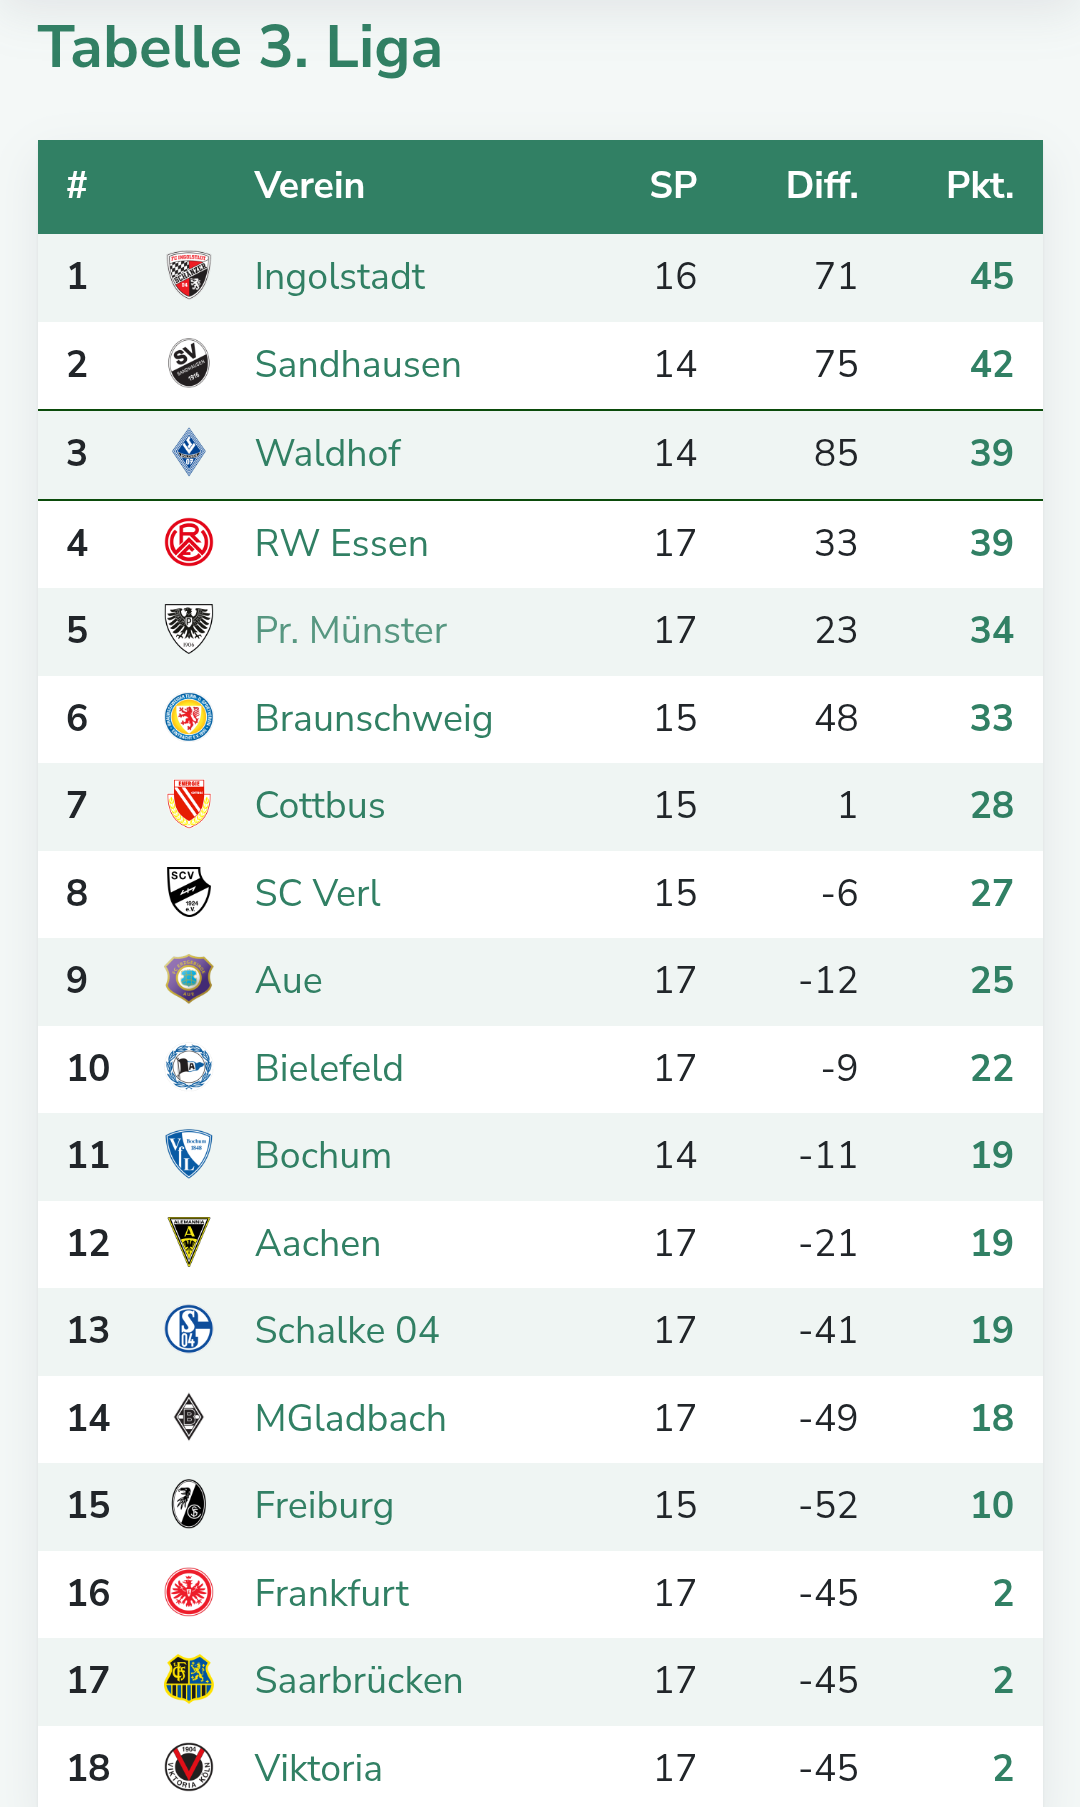Click the Viktoria club crest
The height and width of the screenshot is (1807, 1080).
pyautogui.click(x=188, y=1767)
